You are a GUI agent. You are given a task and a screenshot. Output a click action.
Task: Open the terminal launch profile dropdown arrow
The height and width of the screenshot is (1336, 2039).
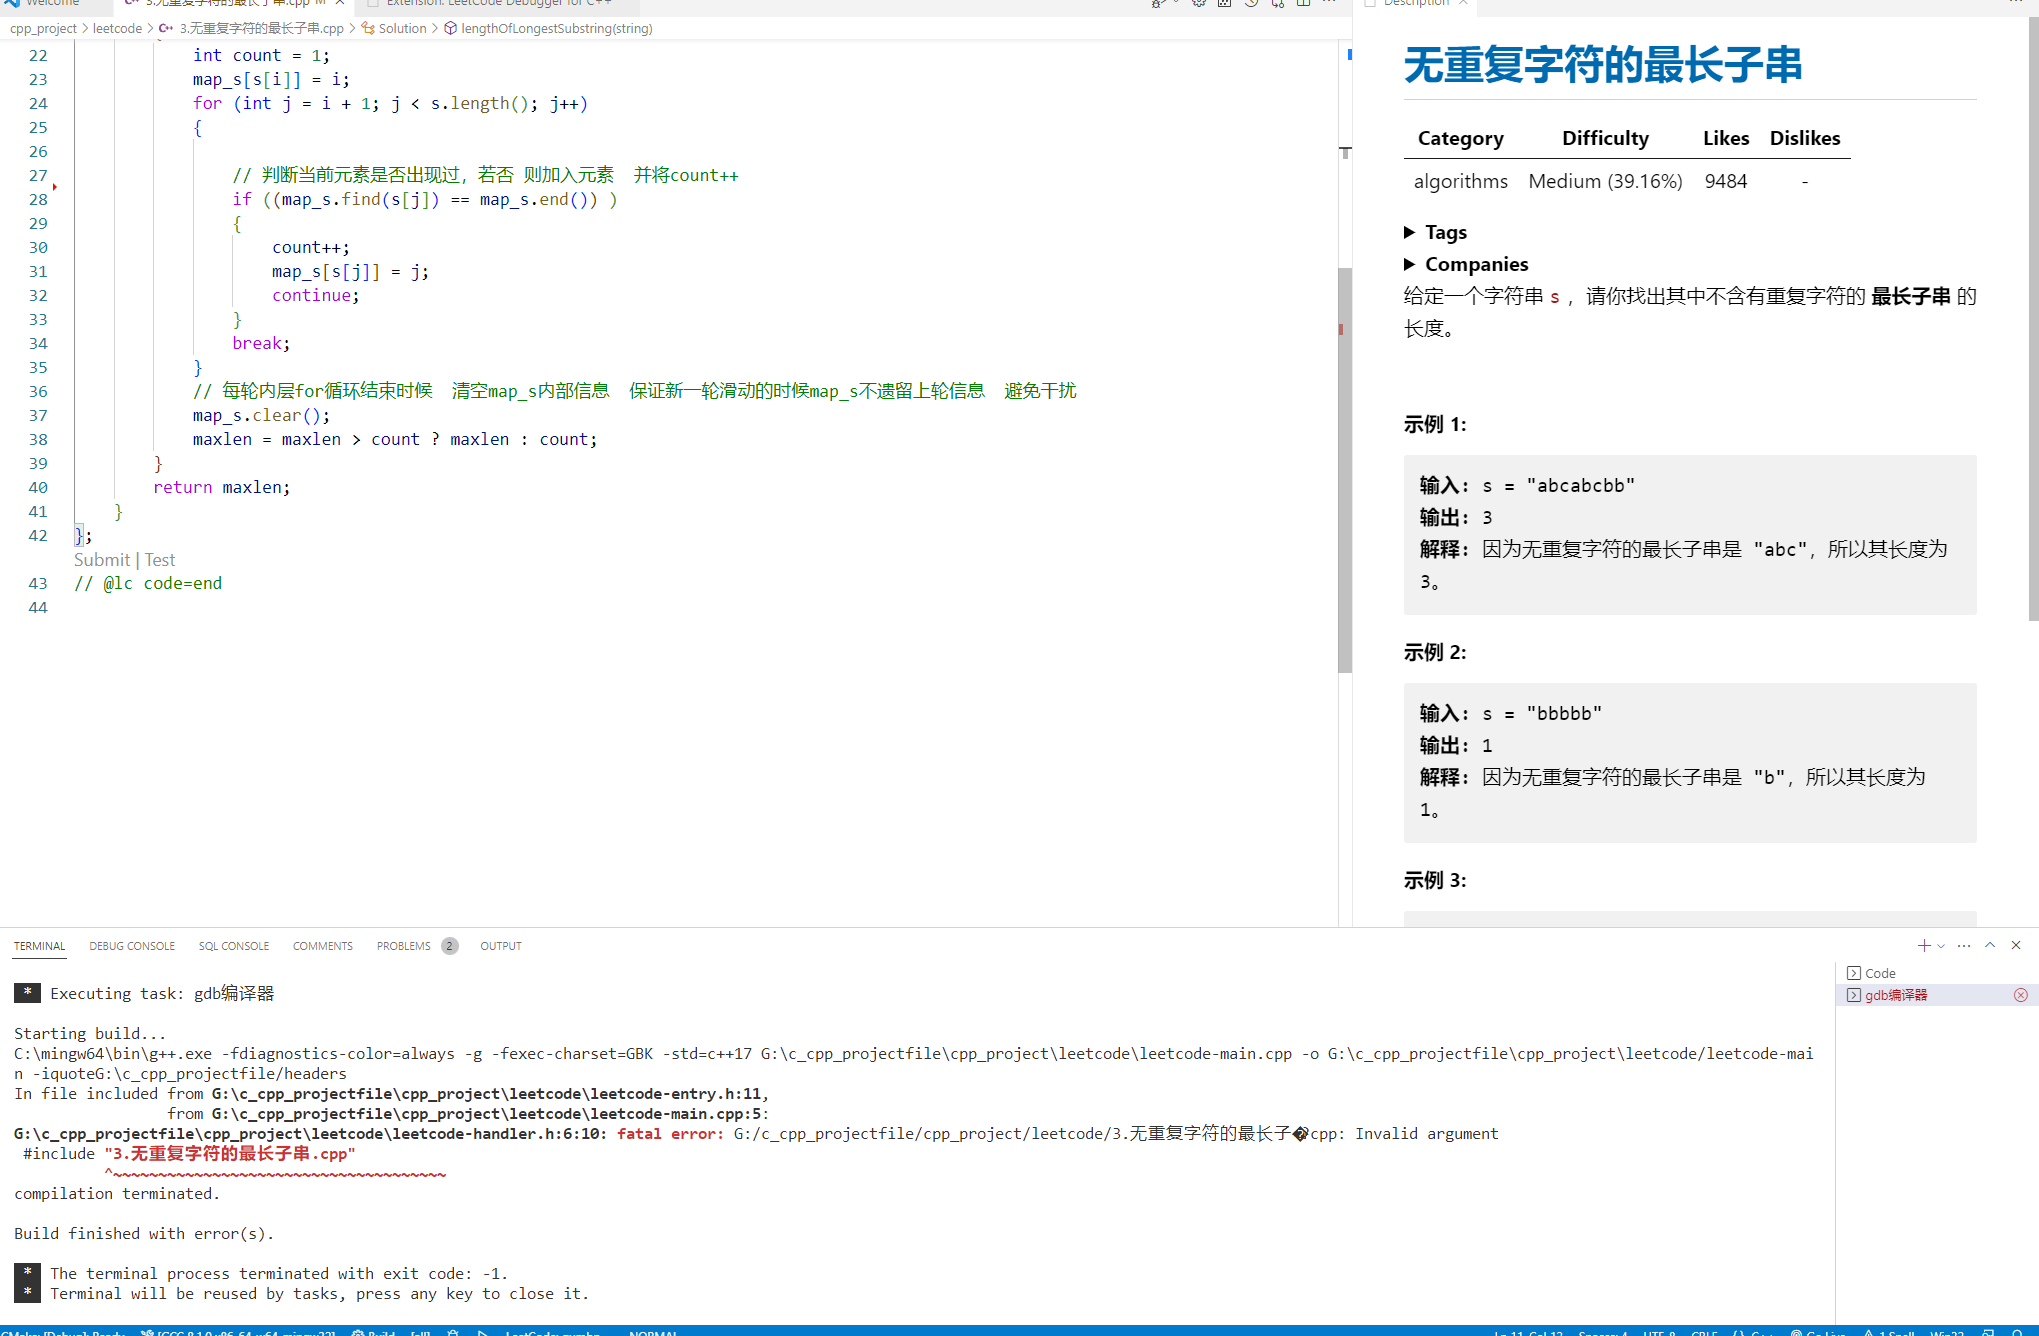[x=1941, y=946]
